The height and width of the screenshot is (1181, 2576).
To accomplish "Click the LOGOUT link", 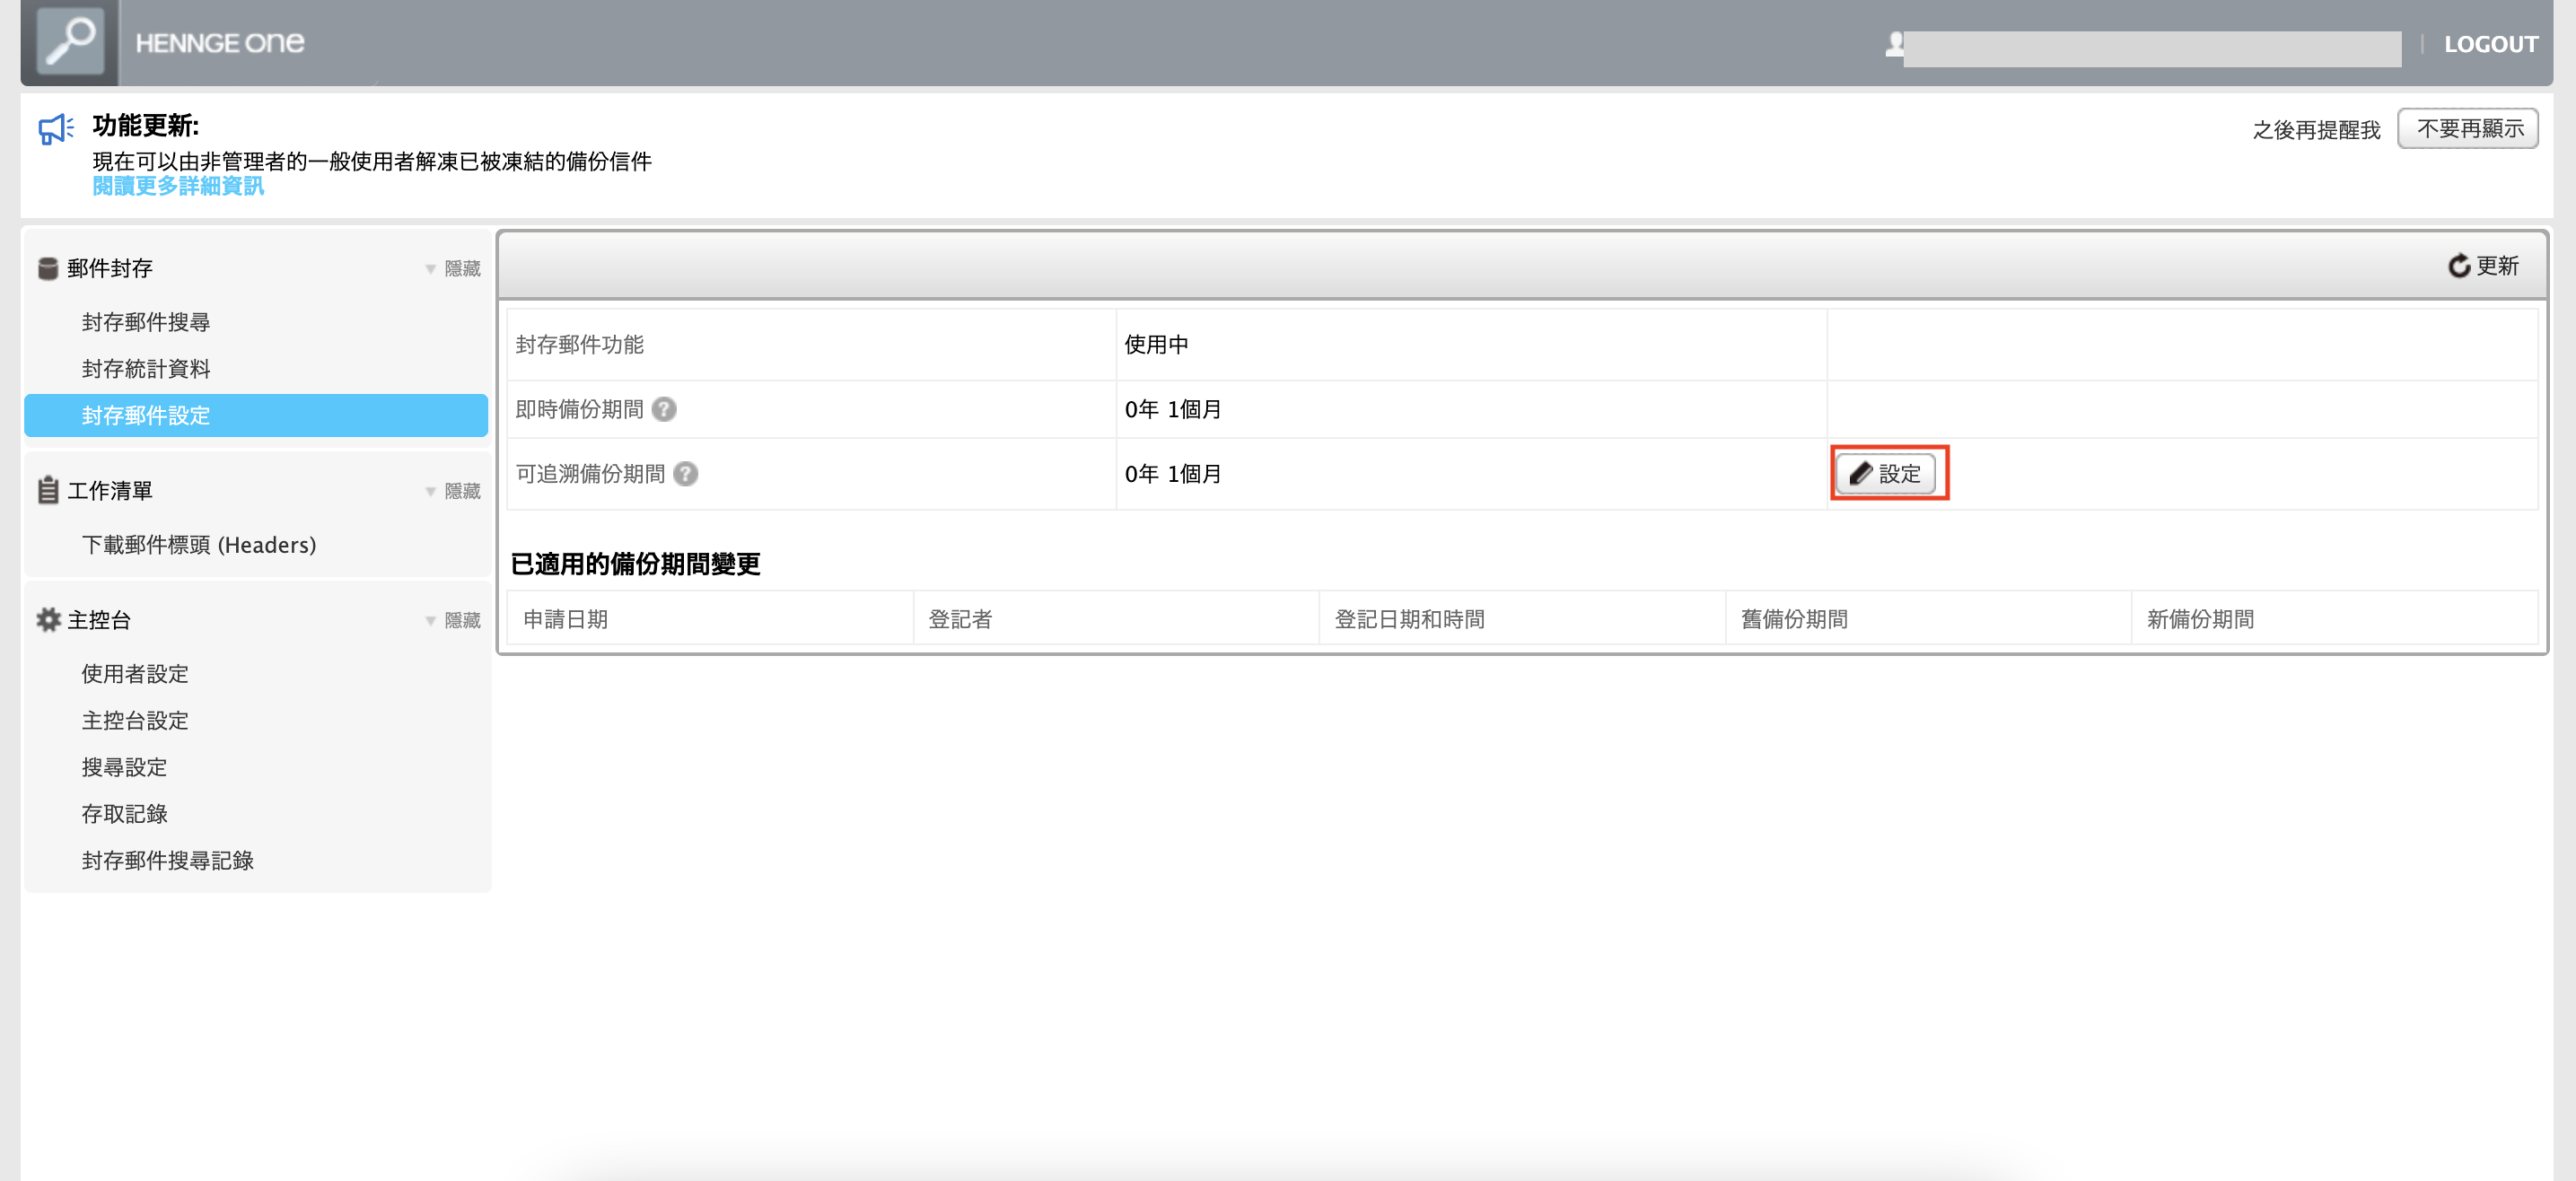I will (2491, 44).
